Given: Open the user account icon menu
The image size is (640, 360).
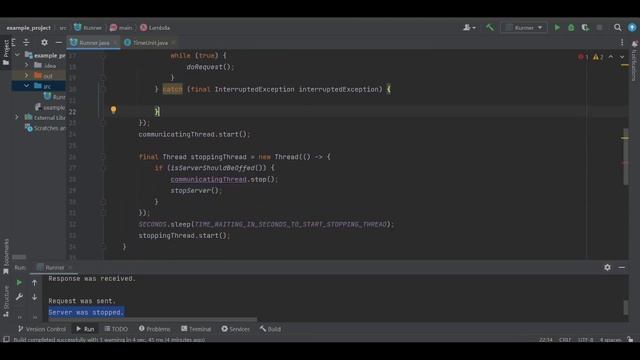Looking at the screenshot, I should [x=469, y=27].
